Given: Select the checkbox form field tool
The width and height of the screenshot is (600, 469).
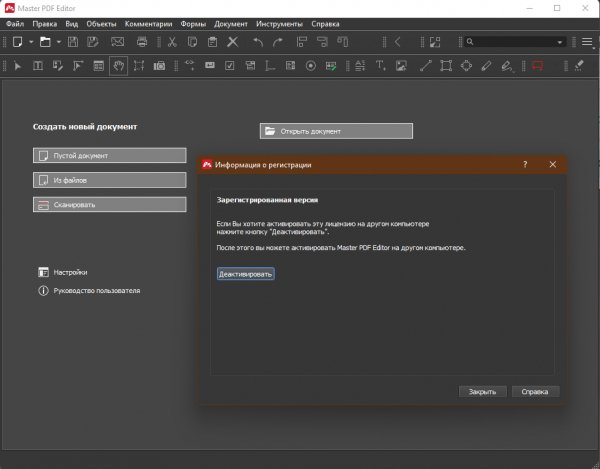Looking at the screenshot, I should click(x=230, y=66).
